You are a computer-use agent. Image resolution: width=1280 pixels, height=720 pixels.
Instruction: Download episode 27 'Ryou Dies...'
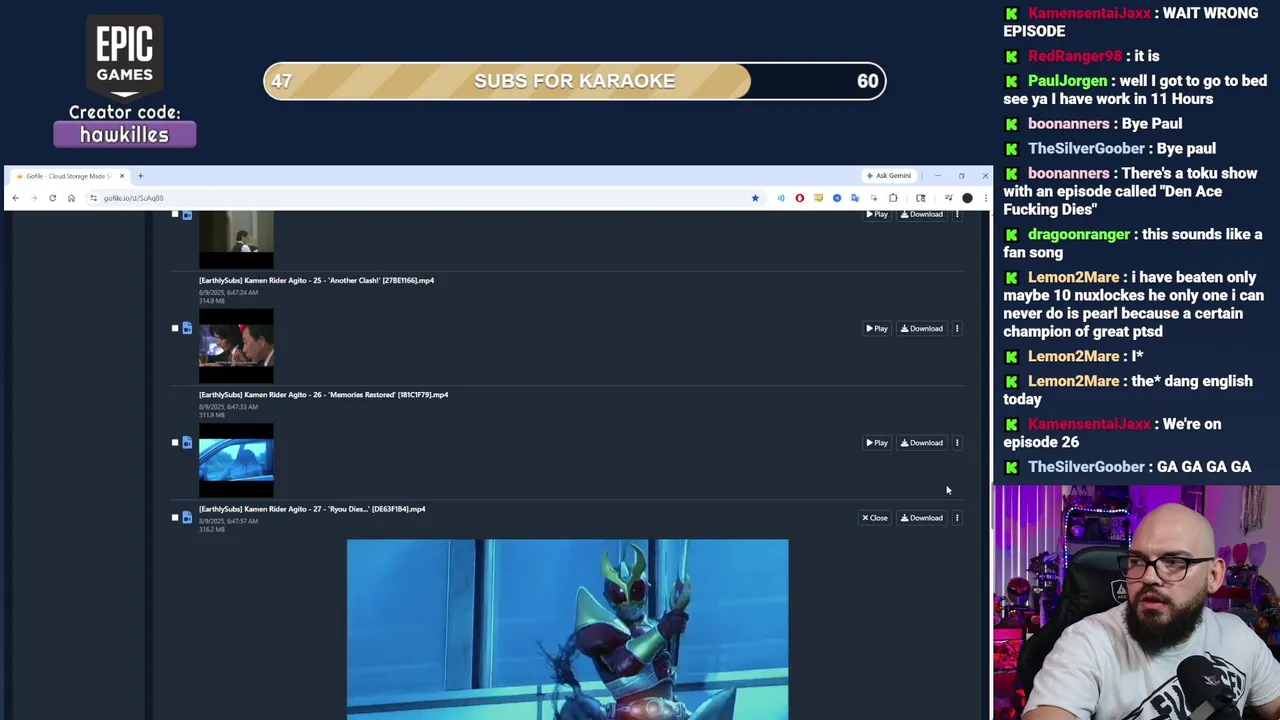[x=922, y=517]
